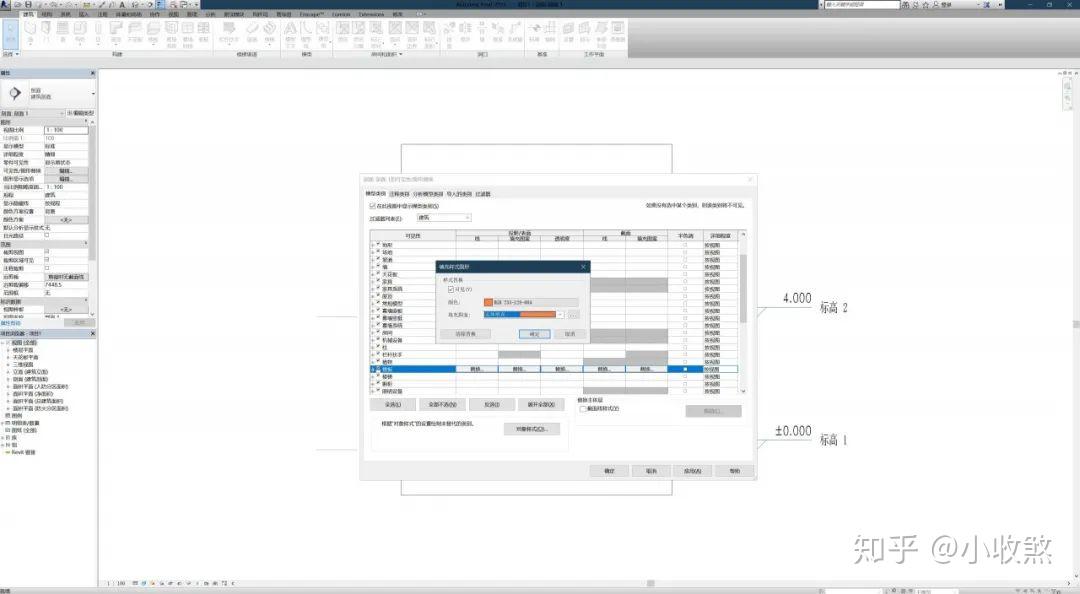Click 确定 in the fill pattern dialog
This screenshot has width=1080, height=594.
point(534,334)
